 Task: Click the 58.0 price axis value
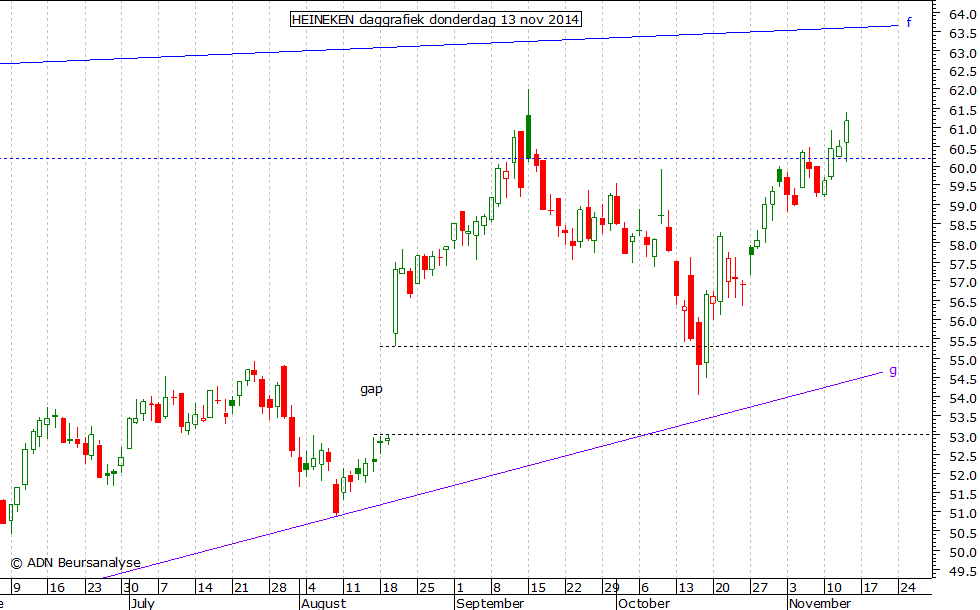coord(962,246)
